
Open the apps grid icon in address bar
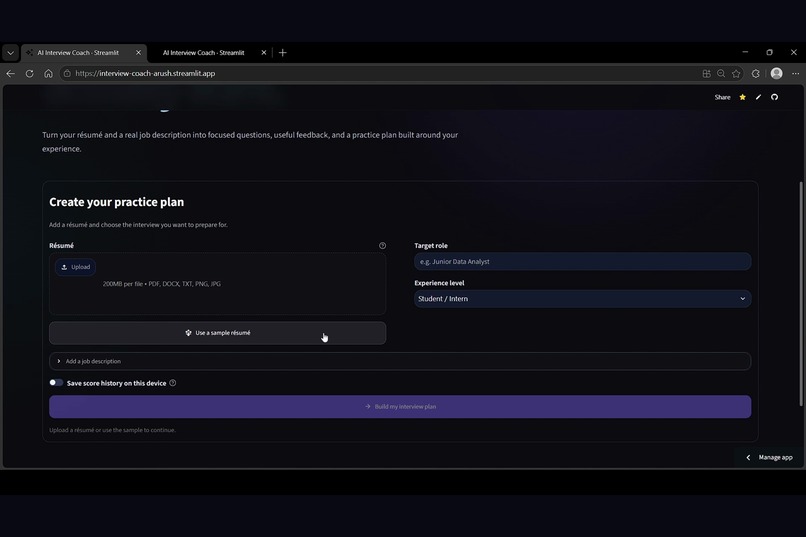tap(706, 73)
